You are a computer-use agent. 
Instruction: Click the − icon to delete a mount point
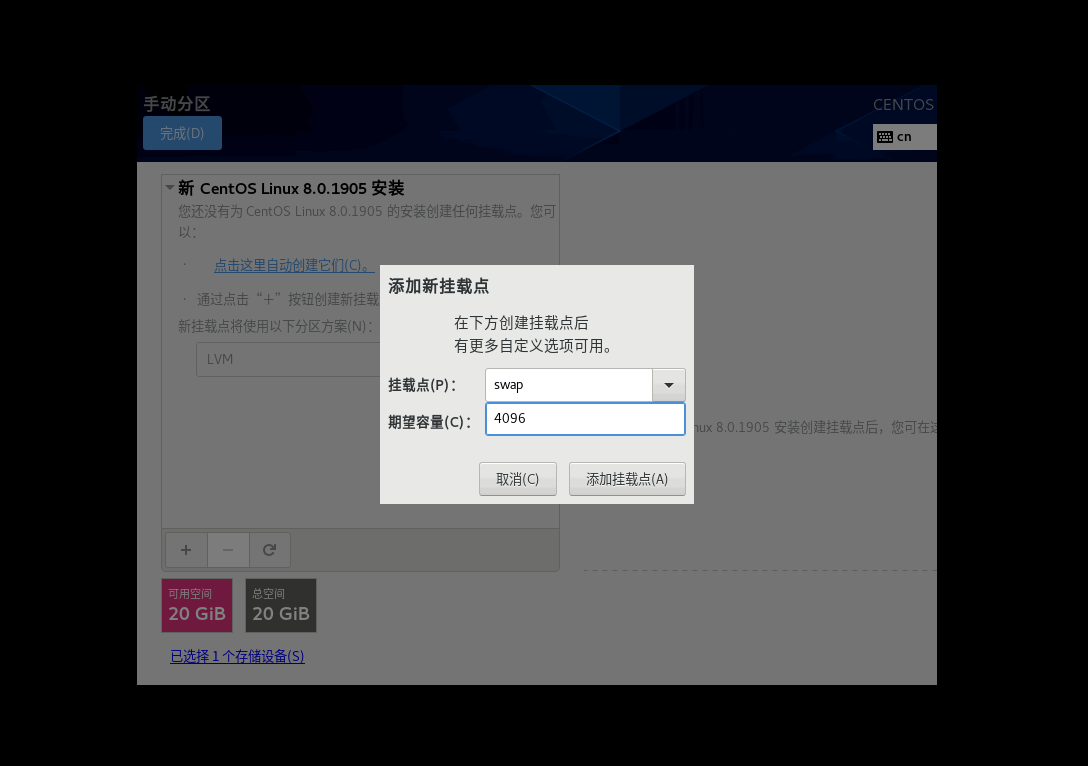(x=228, y=549)
